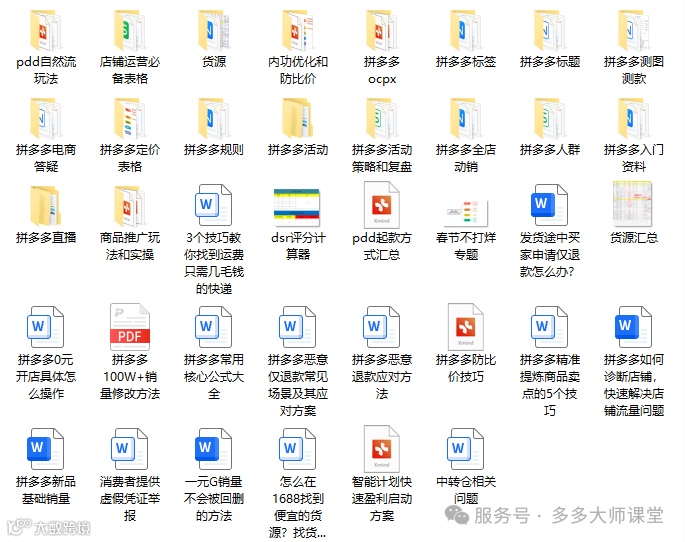Open the 内功优化和防比价 folder
685x542 pixels.
(298, 31)
